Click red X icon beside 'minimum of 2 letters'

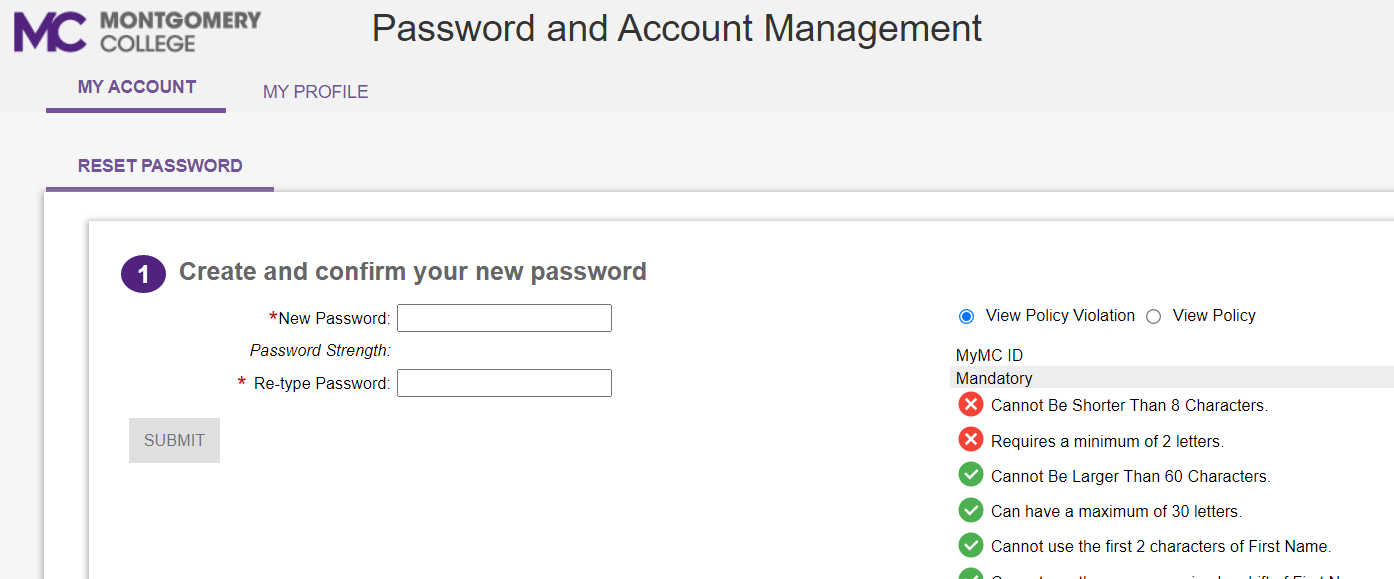[x=971, y=439]
